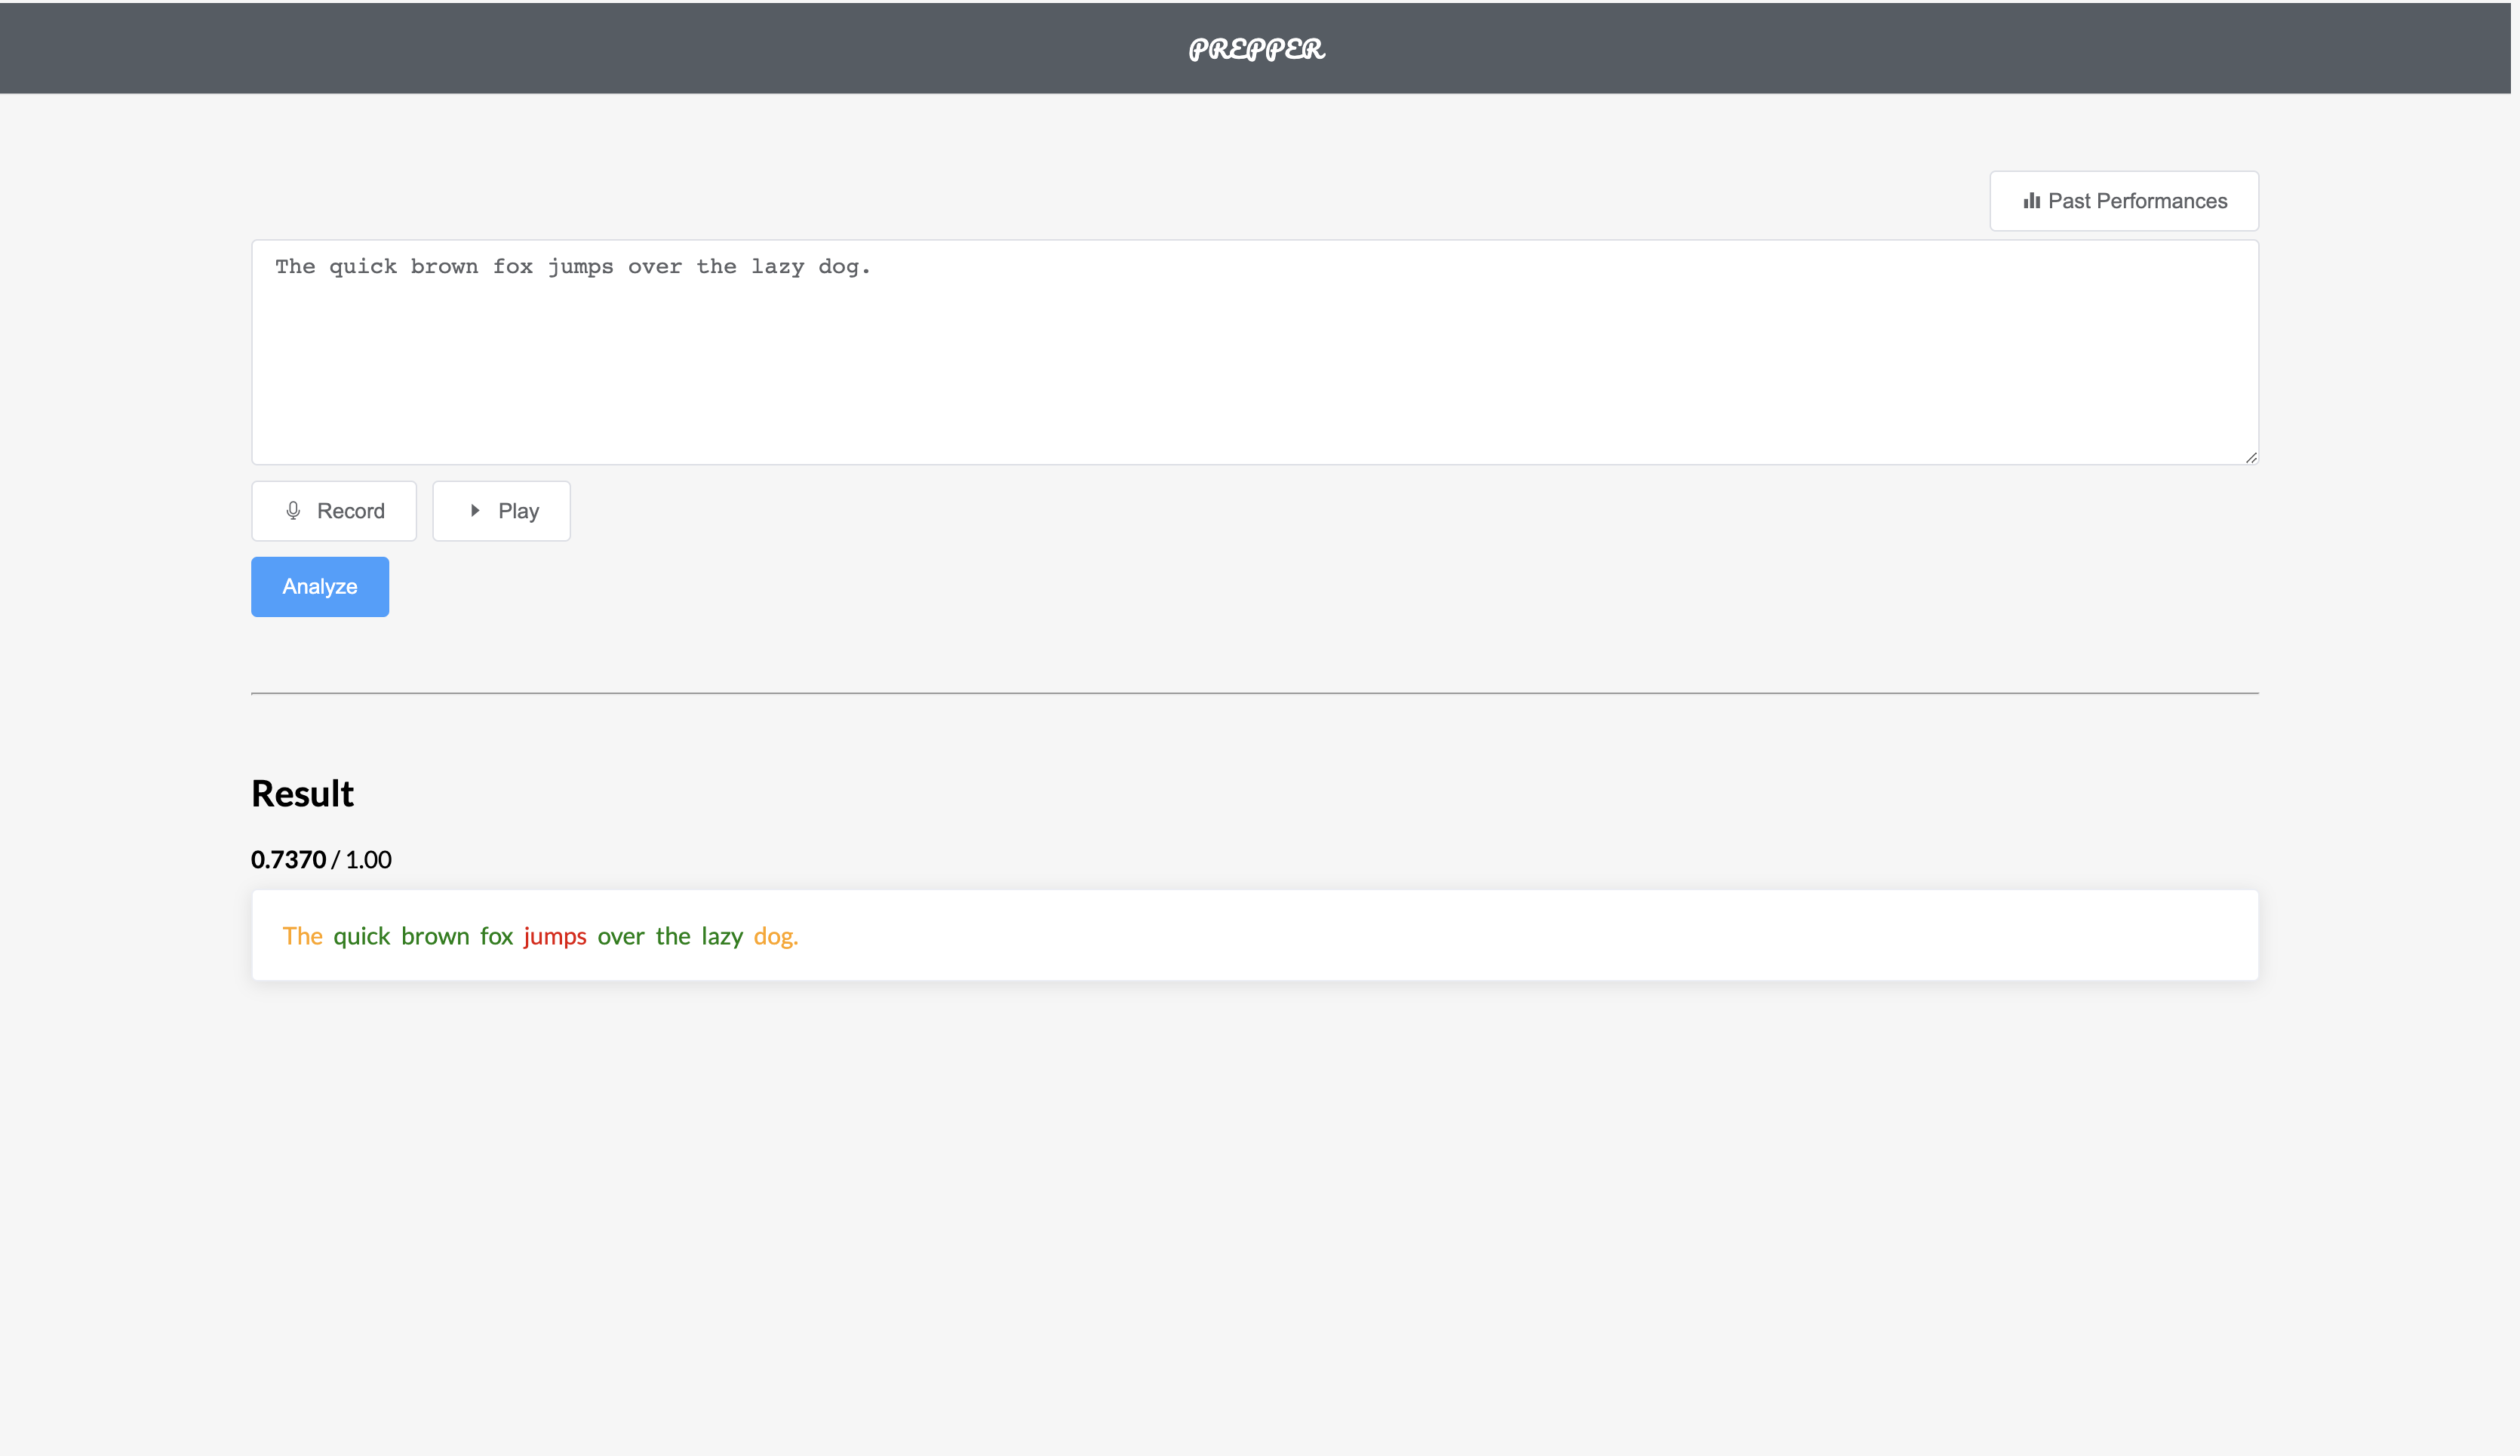Click the microphone icon in Record button
This screenshot has height=1456, width=2520.
pos(293,511)
